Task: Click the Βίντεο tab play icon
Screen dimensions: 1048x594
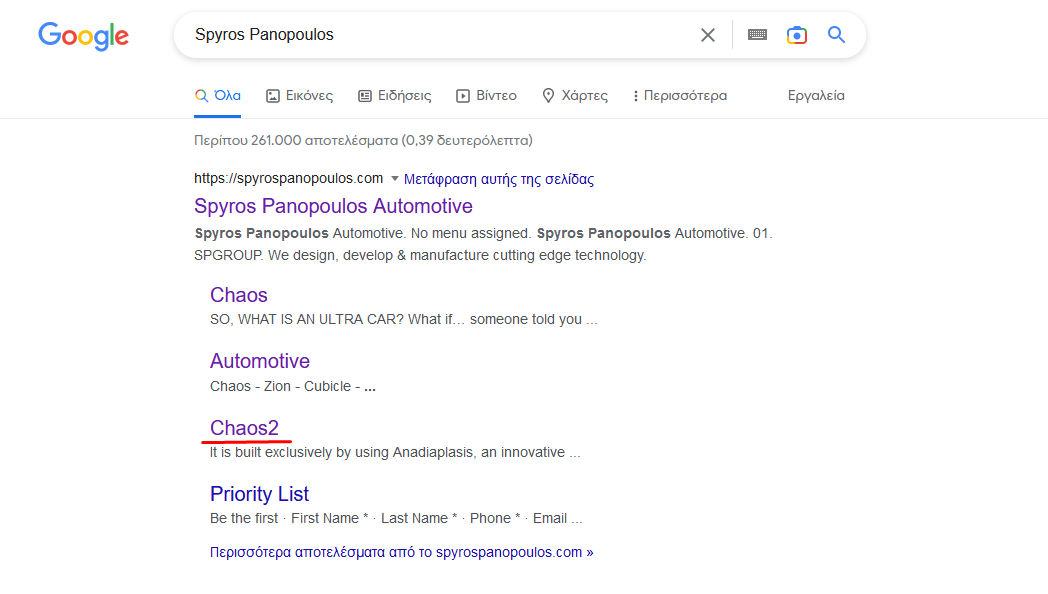Action: [463, 96]
